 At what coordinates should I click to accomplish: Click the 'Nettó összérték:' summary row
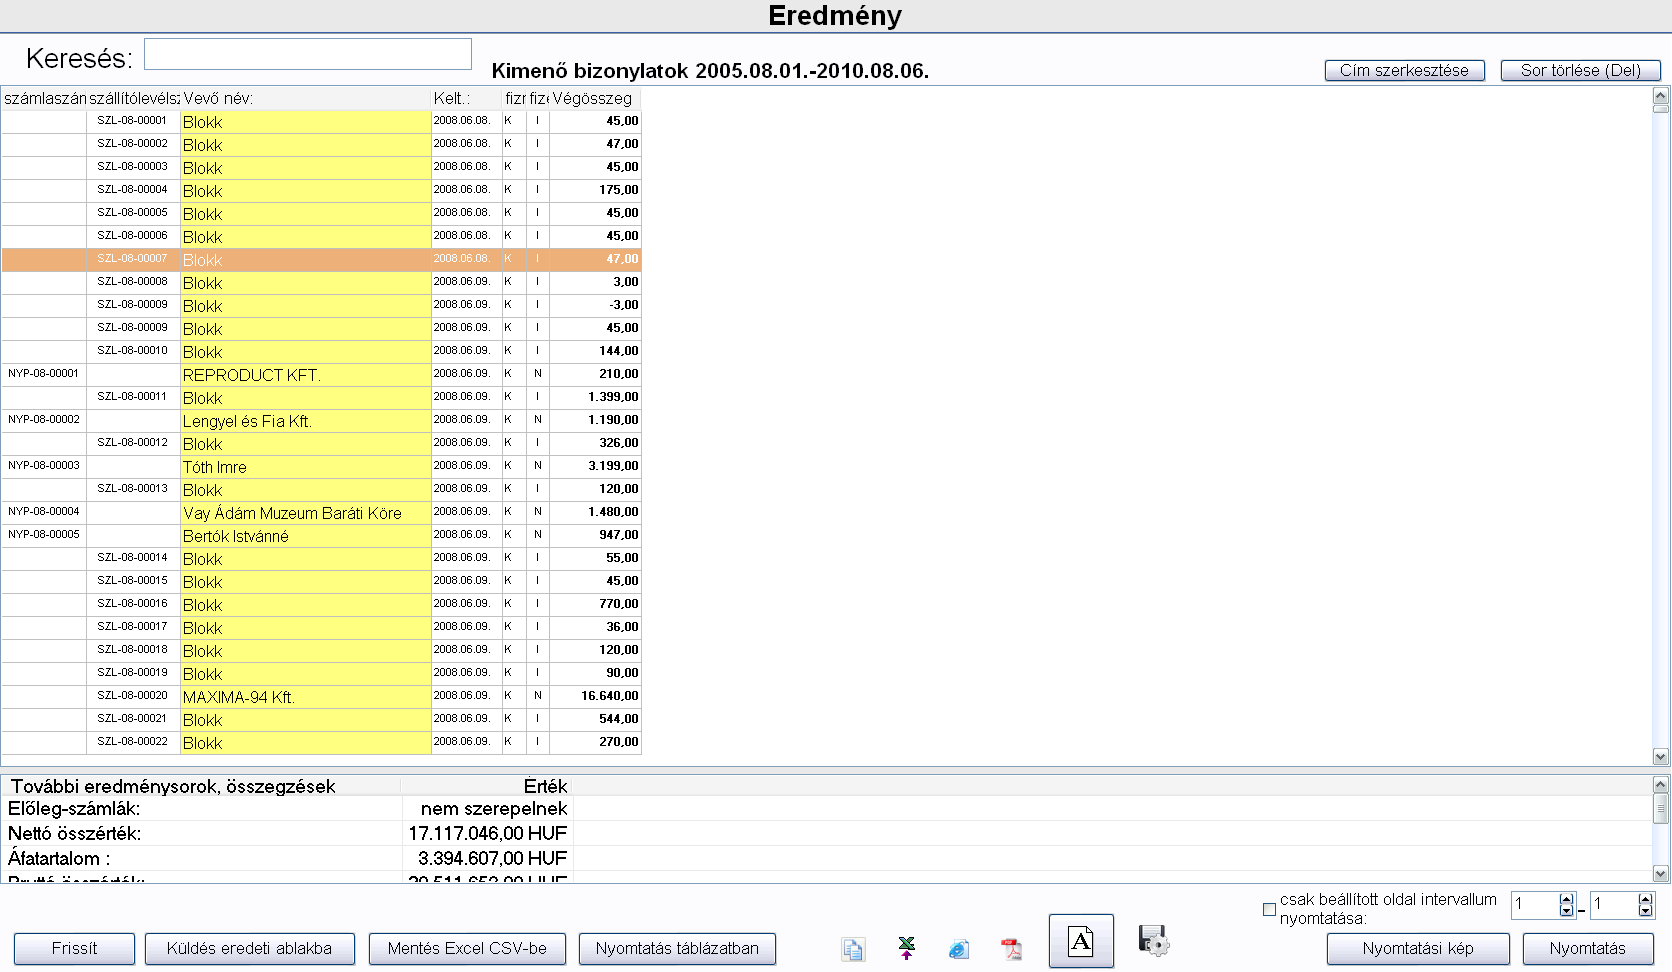point(287,833)
